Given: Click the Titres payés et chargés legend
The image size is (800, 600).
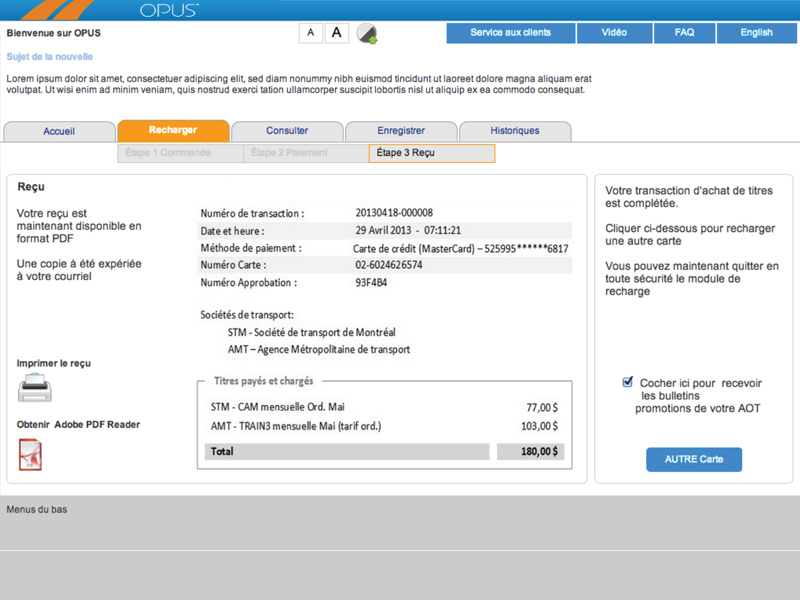Looking at the screenshot, I should click(x=264, y=381).
